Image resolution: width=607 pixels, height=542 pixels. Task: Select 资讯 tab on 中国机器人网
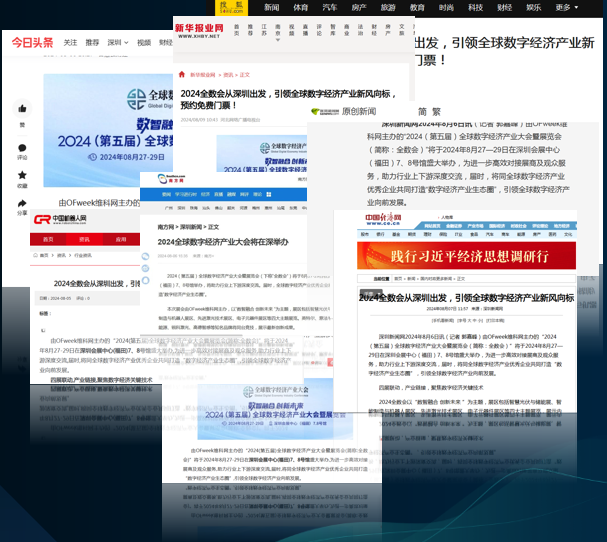point(84,239)
